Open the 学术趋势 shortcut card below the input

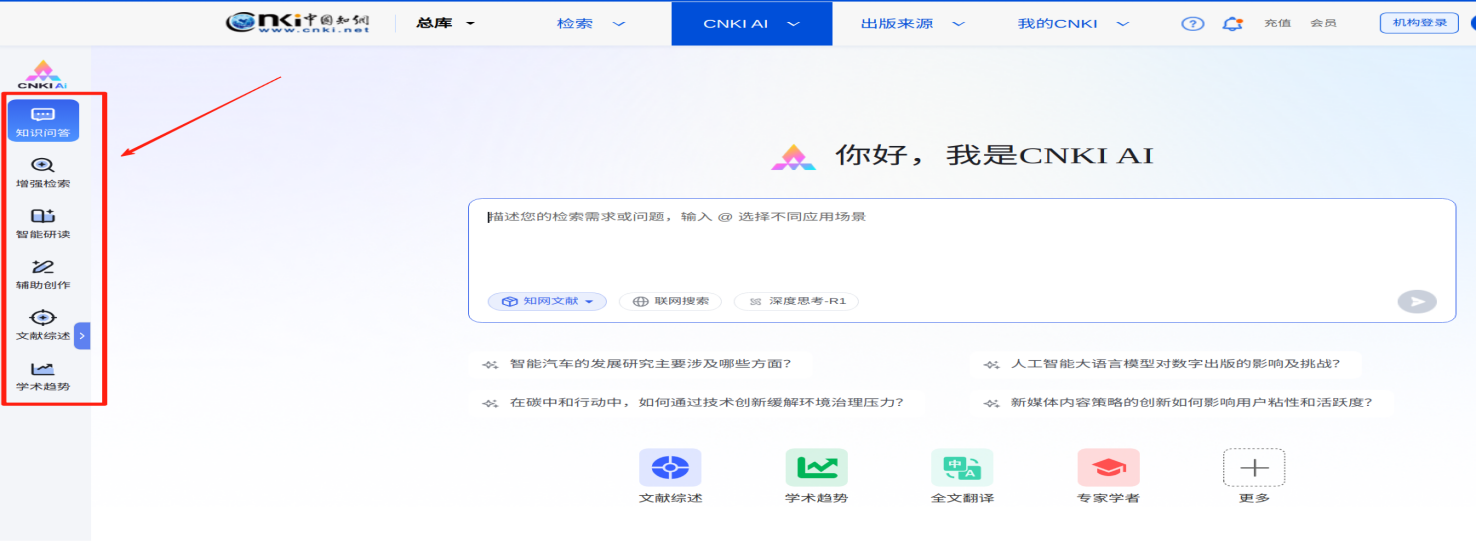pyautogui.click(x=816, y=477)
